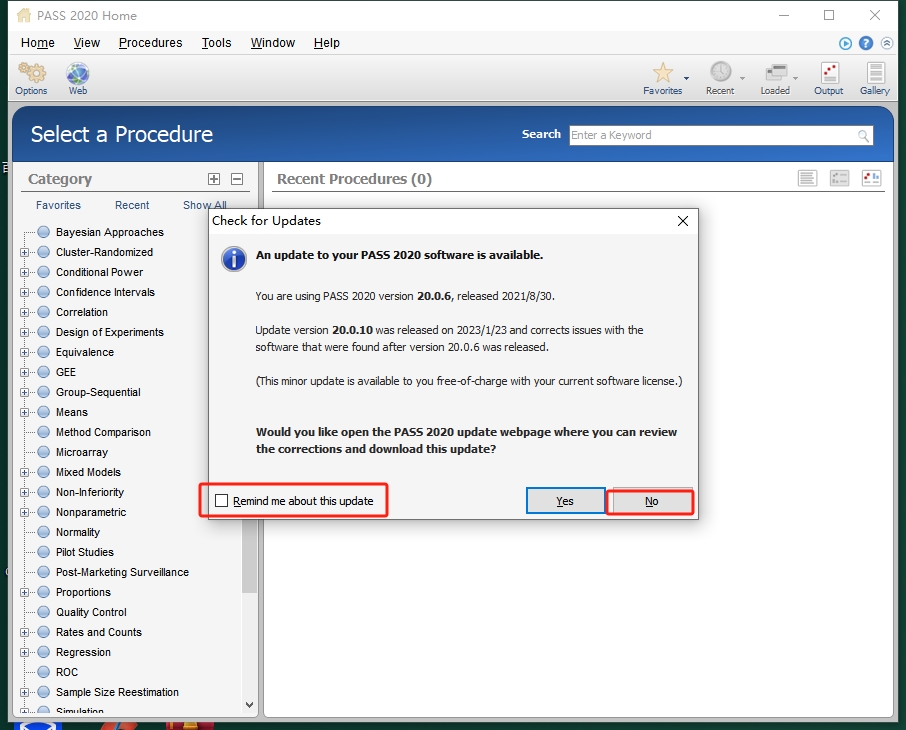Expand the Proportions category
Image resolution: width=906 pixels, height=730 pixels.
(x=24, y=592)
